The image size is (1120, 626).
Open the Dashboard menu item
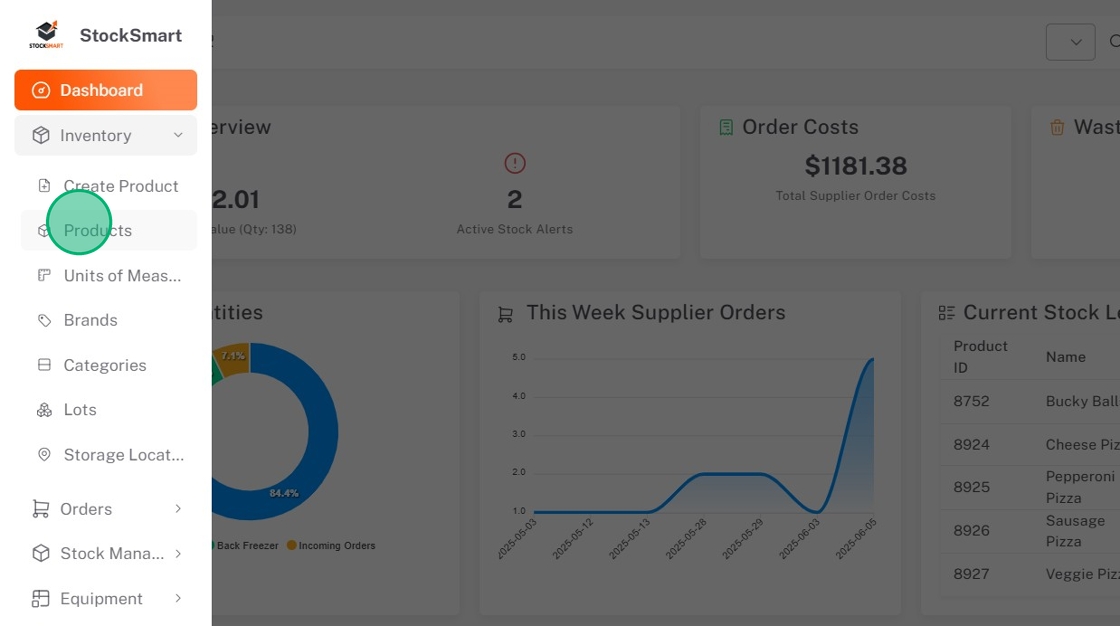106,90
